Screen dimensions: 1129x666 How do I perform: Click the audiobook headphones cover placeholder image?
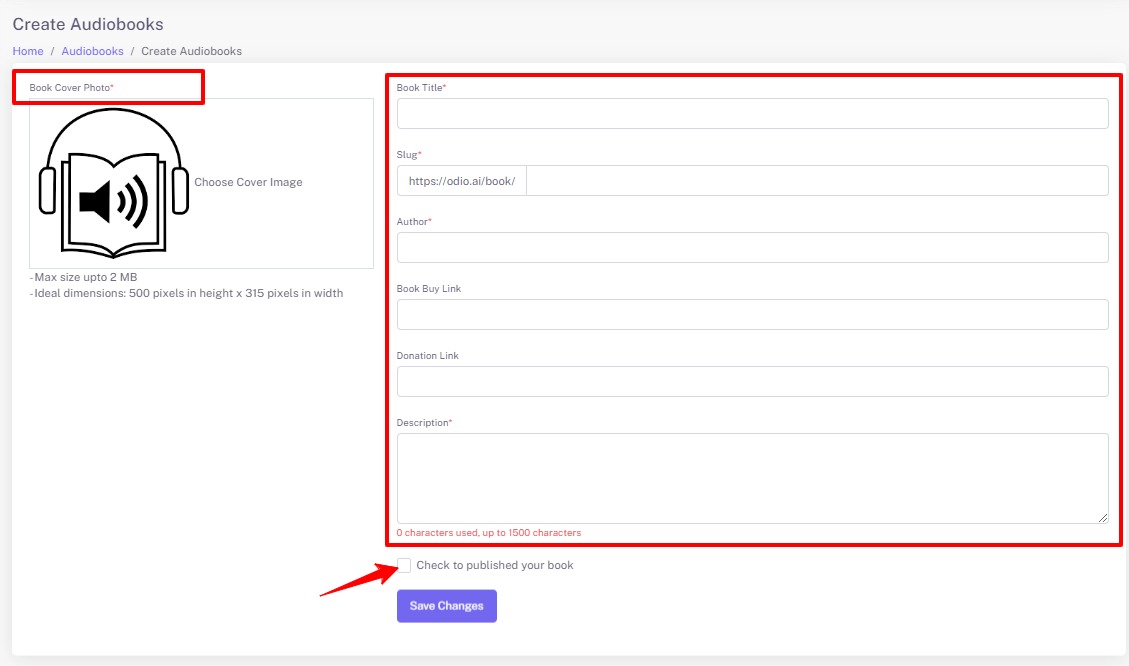(114, 183)
